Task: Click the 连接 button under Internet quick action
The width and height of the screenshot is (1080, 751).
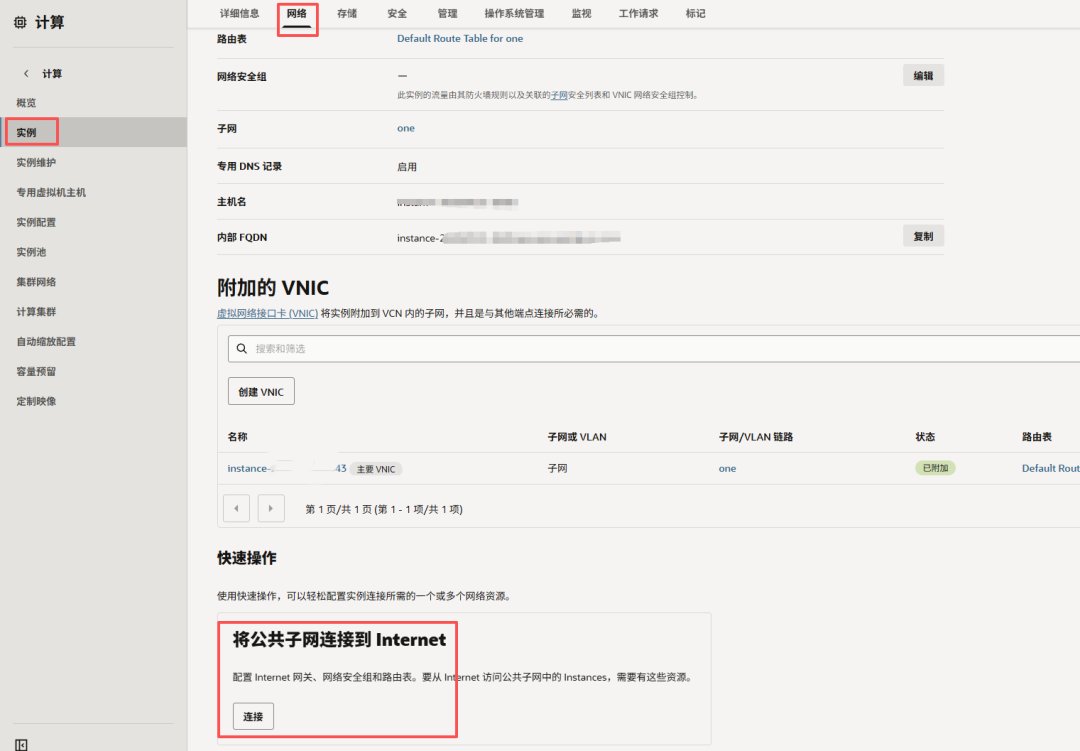Action: [253, 717]
